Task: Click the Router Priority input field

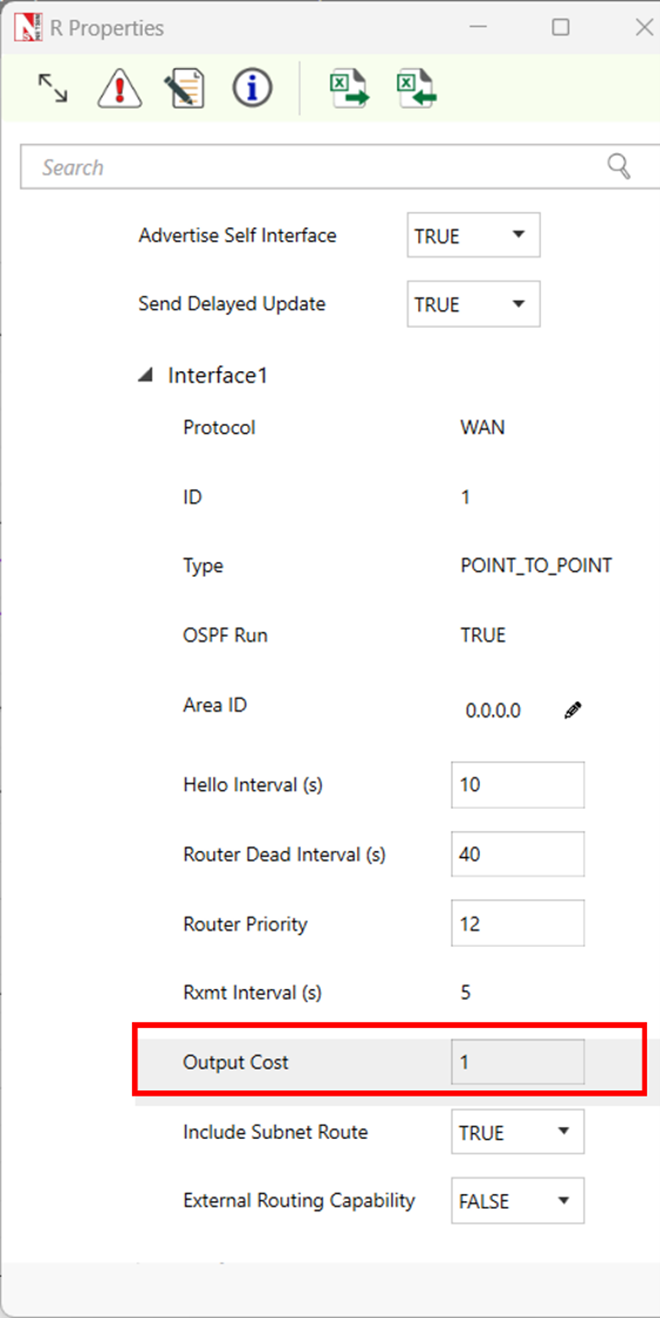Action: point(517,923)
